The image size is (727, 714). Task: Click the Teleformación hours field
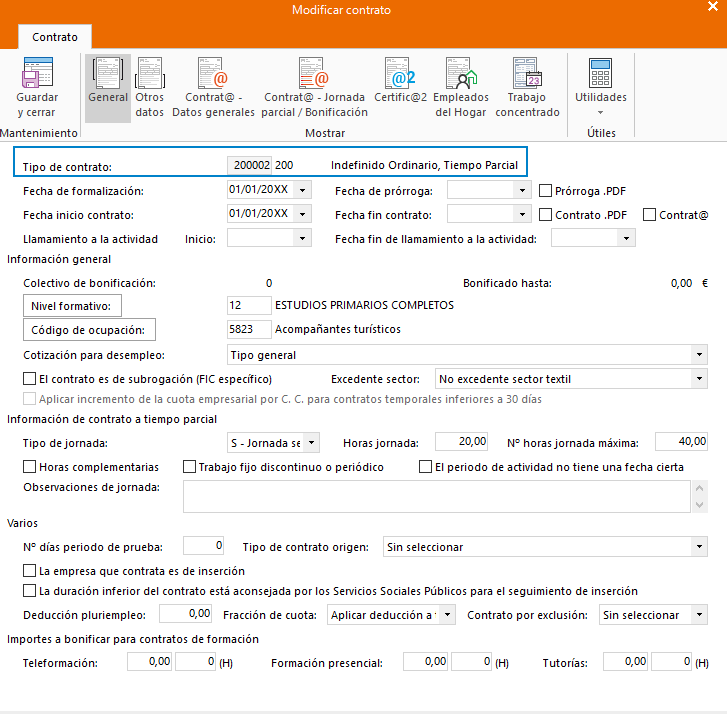point(196,662)
